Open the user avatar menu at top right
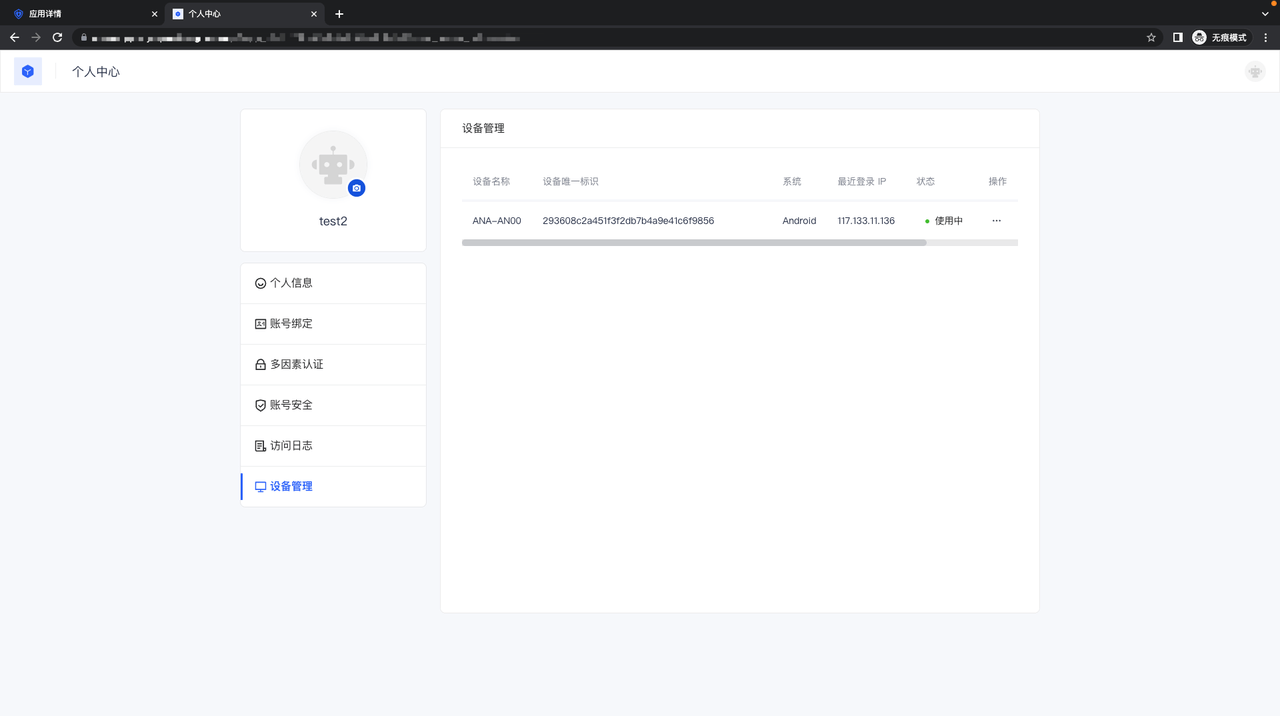The width and height of the screenshot is (1280, 716). [1254, 72]
